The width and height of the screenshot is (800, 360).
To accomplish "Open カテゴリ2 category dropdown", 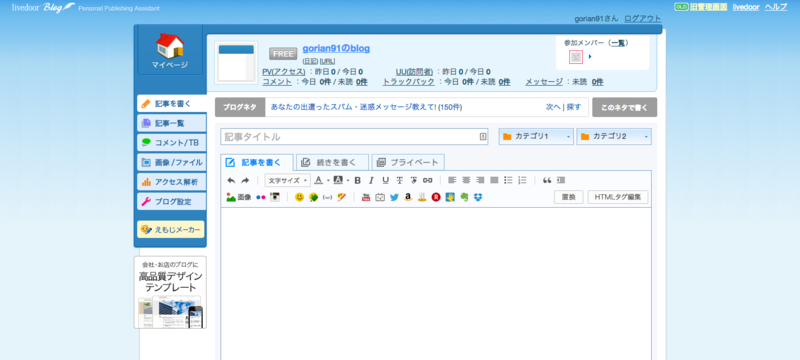I will (614, 137).
